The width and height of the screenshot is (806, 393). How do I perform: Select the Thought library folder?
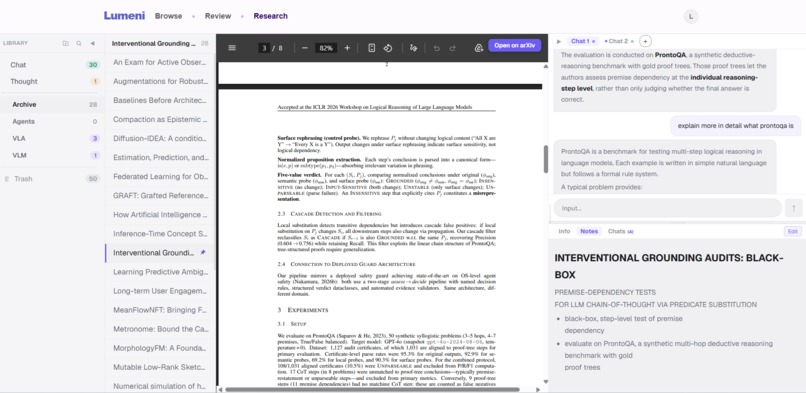tap(51, 81)
